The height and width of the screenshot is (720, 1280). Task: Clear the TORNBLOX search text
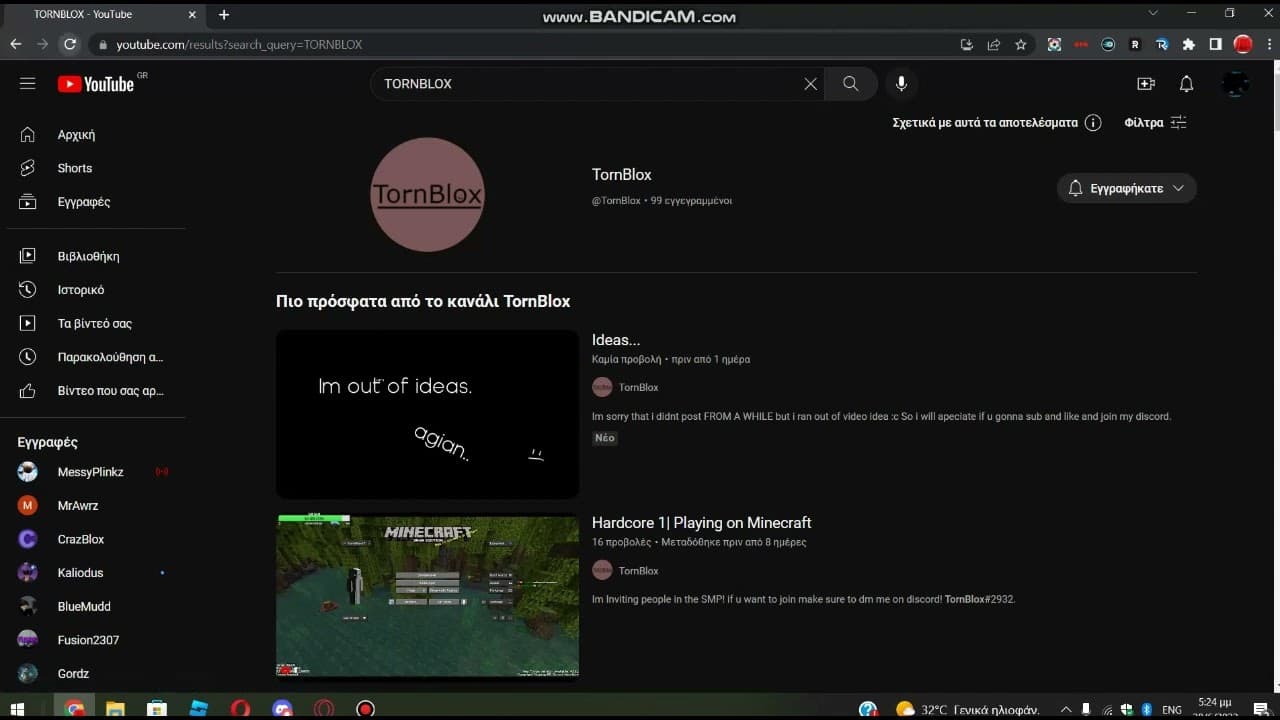[x=810, y=84]
